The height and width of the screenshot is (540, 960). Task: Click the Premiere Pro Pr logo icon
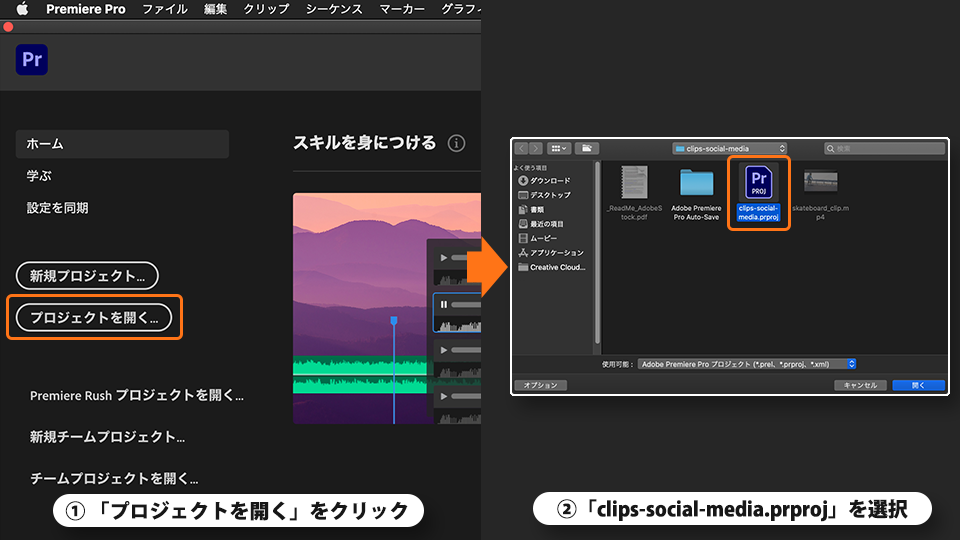[x=32, y=59]
